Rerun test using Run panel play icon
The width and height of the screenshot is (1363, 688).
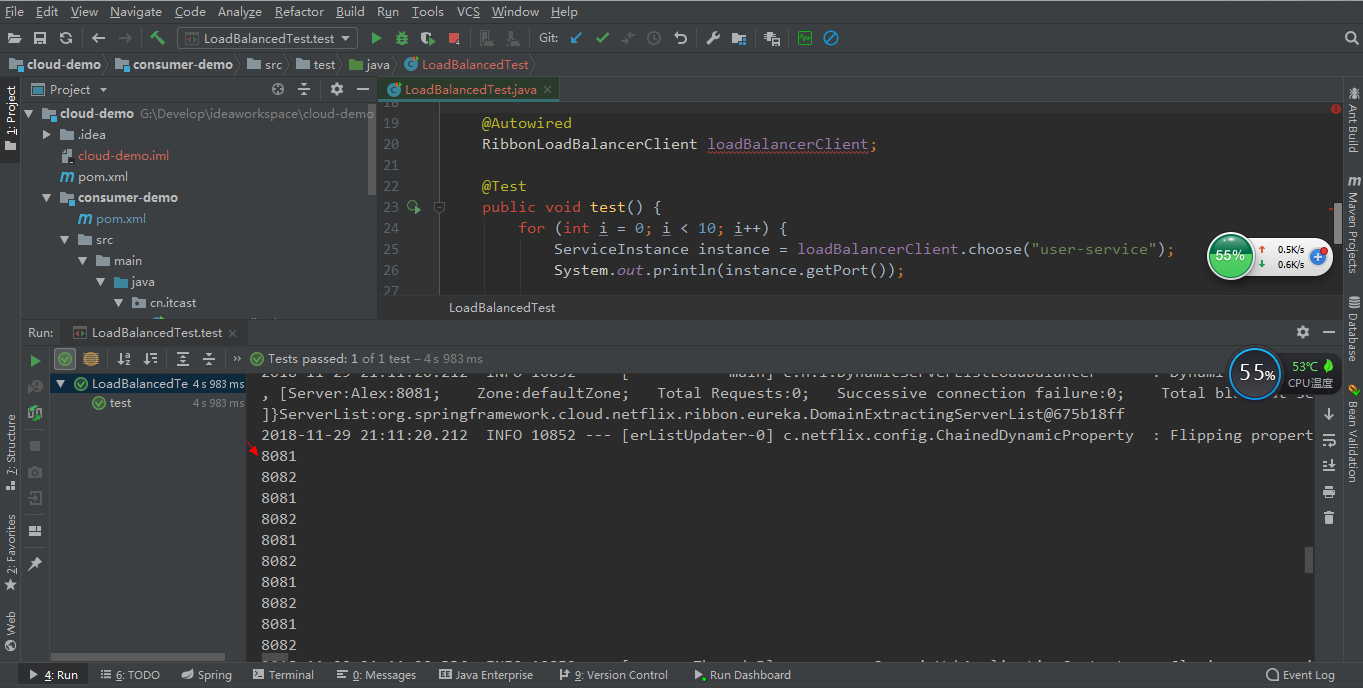pyautogui.click(x=35, y=360)
